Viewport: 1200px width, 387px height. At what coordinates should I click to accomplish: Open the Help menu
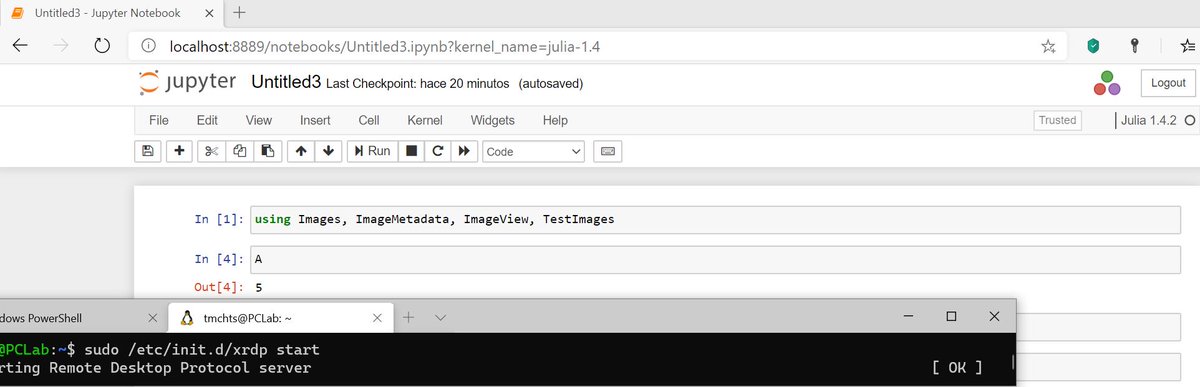pyautogui.click(x=555, y=120)
